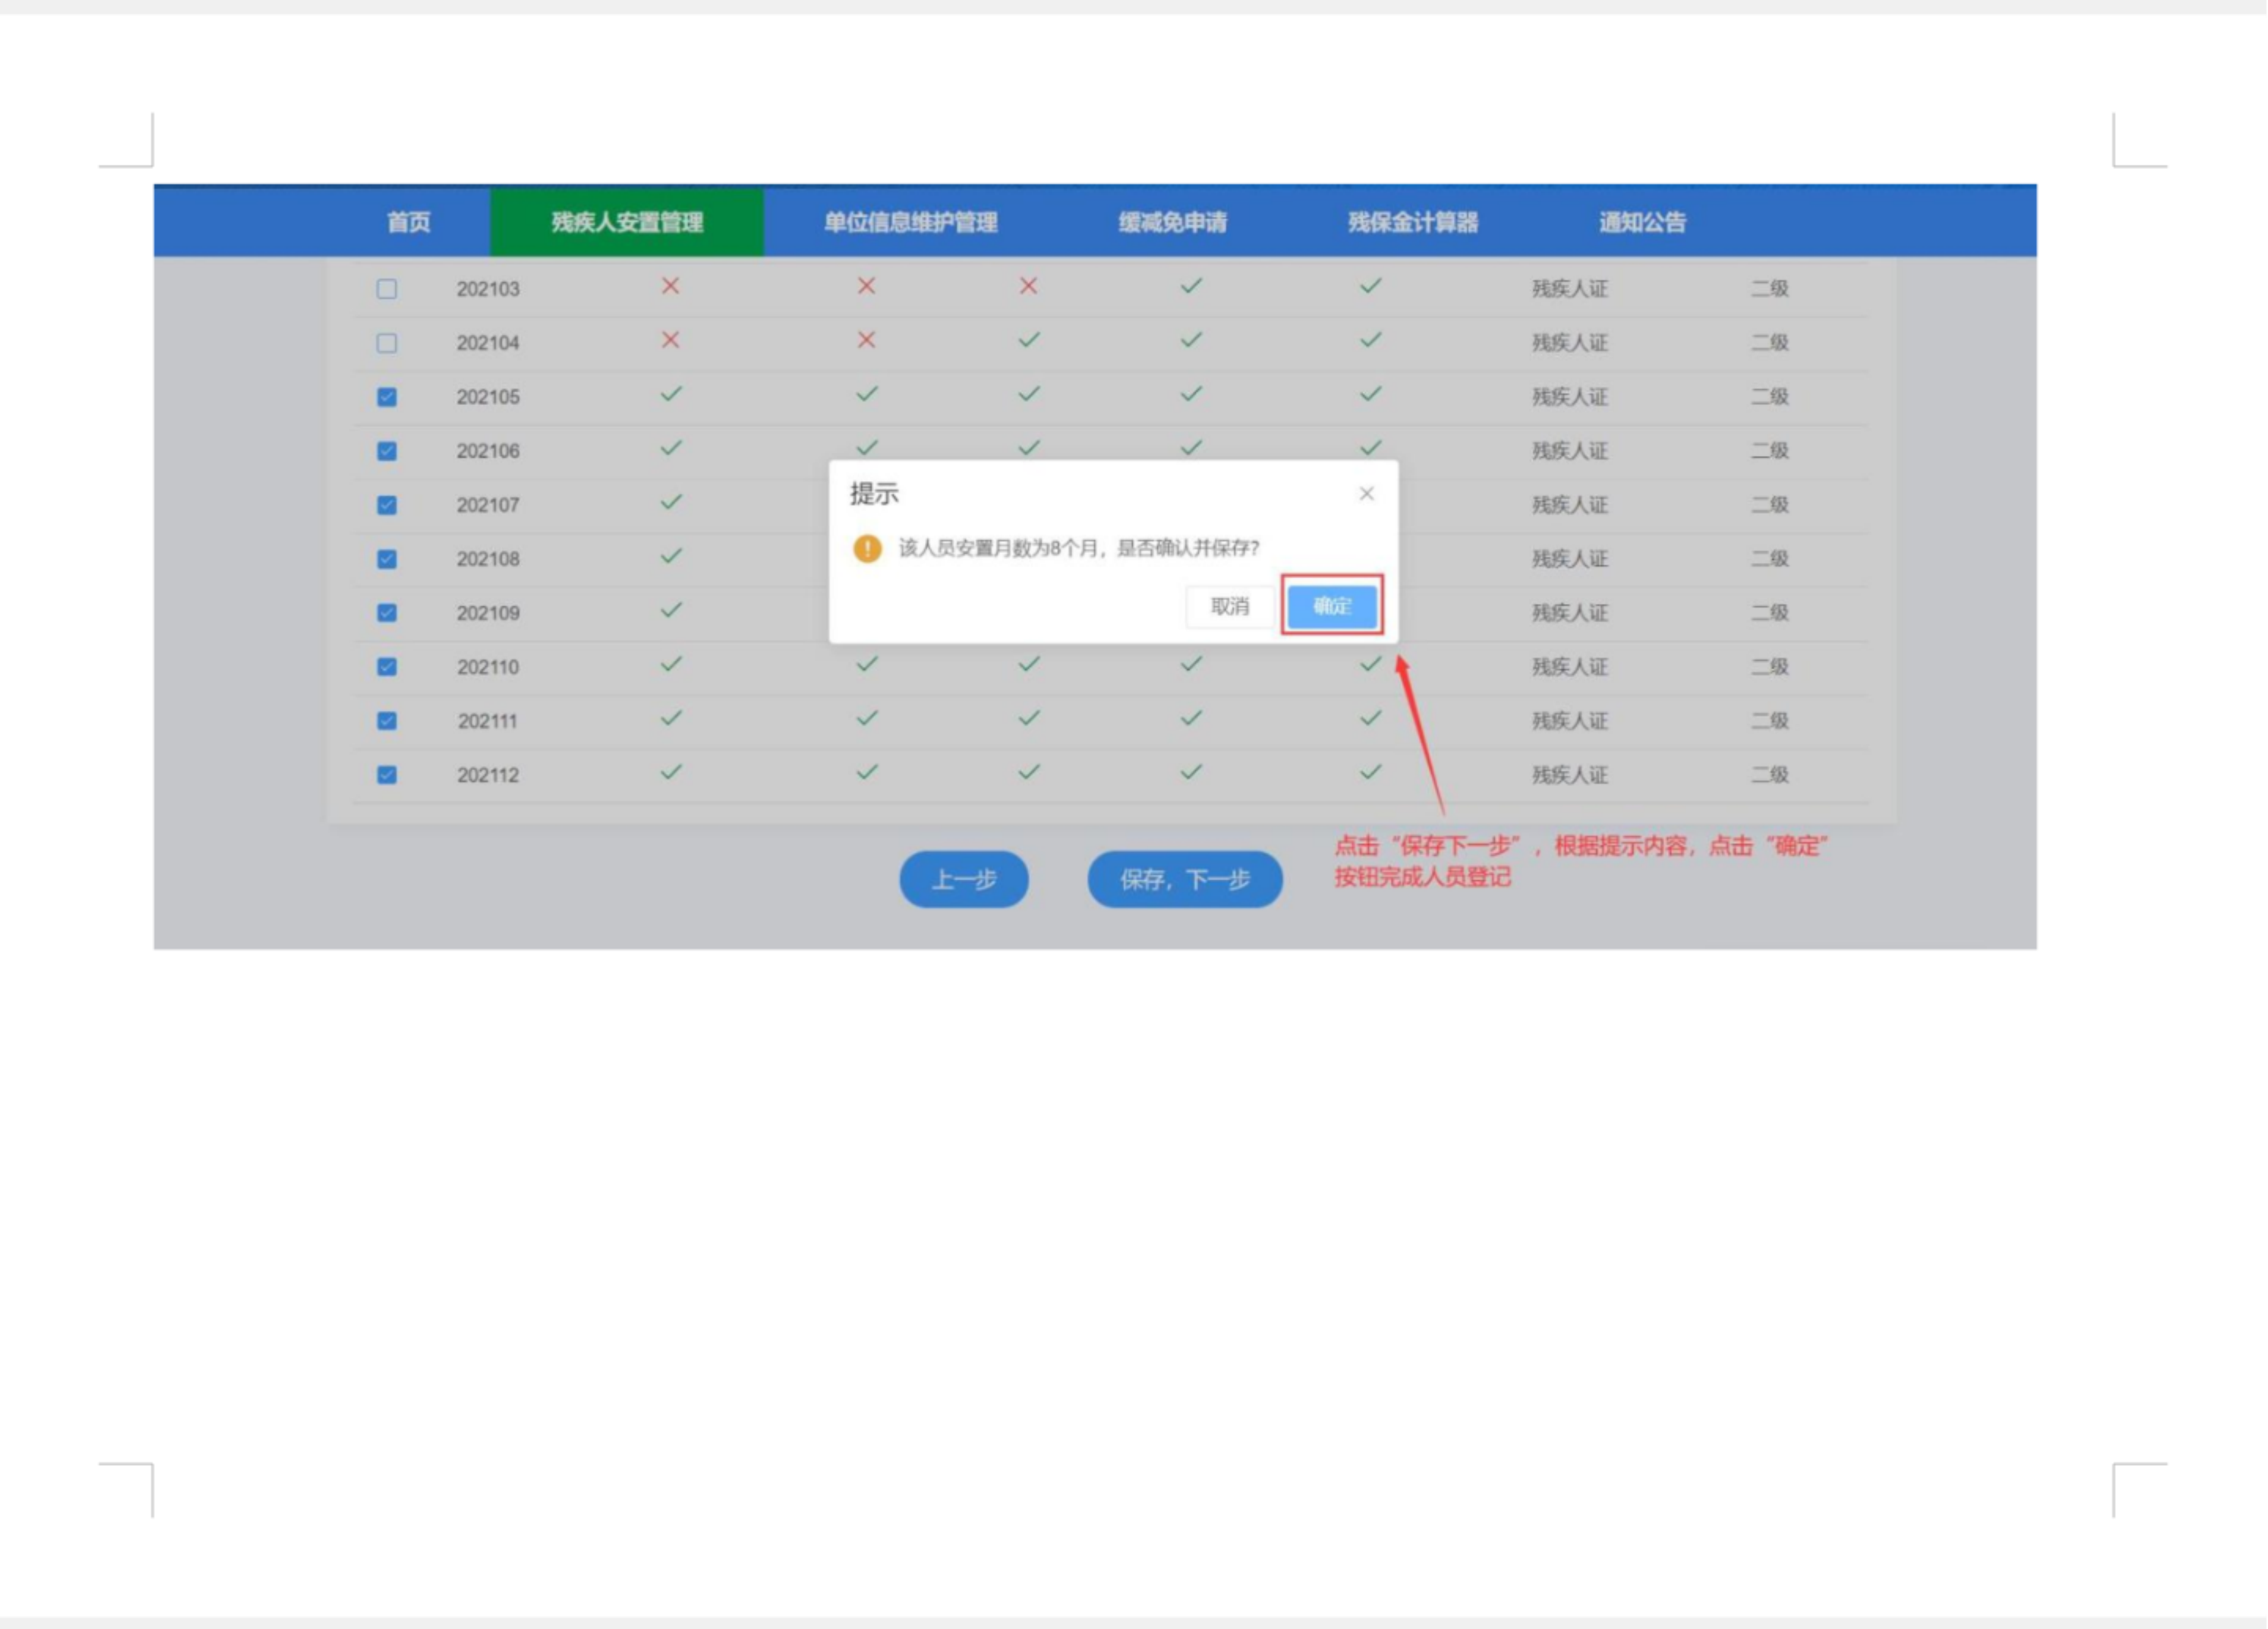Close the 提示 dialog with X icon
The width and height of the screenshot is (2268, 1629).
1367,494
